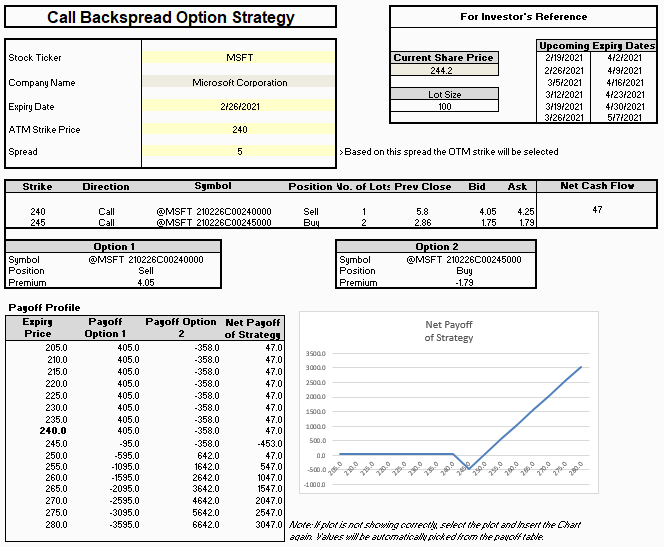Click the Current Share Price value 244.2
This screenshot has height=547, width=664.
point(444,70)
